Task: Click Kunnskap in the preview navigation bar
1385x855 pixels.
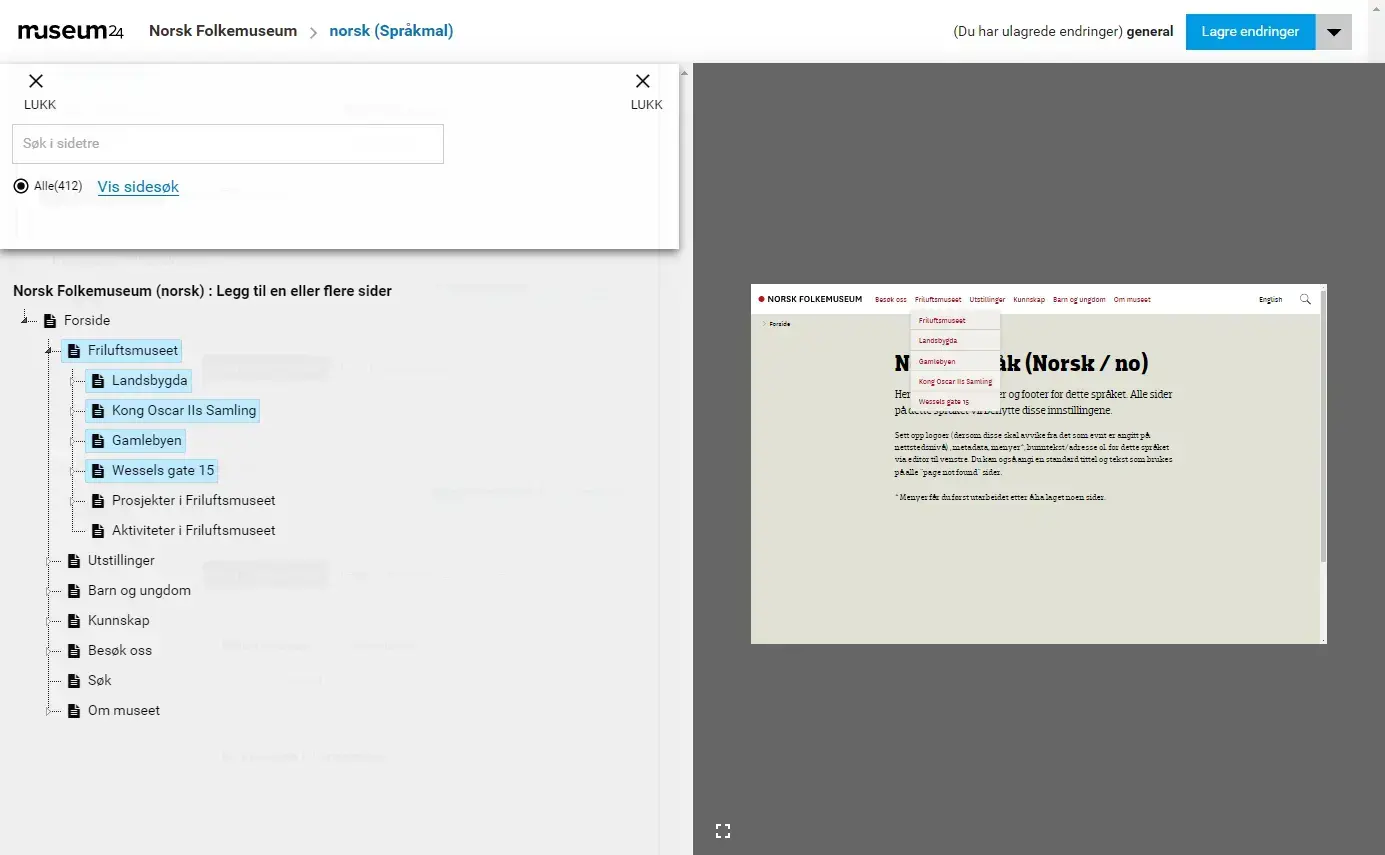Action: [1029, 299]
